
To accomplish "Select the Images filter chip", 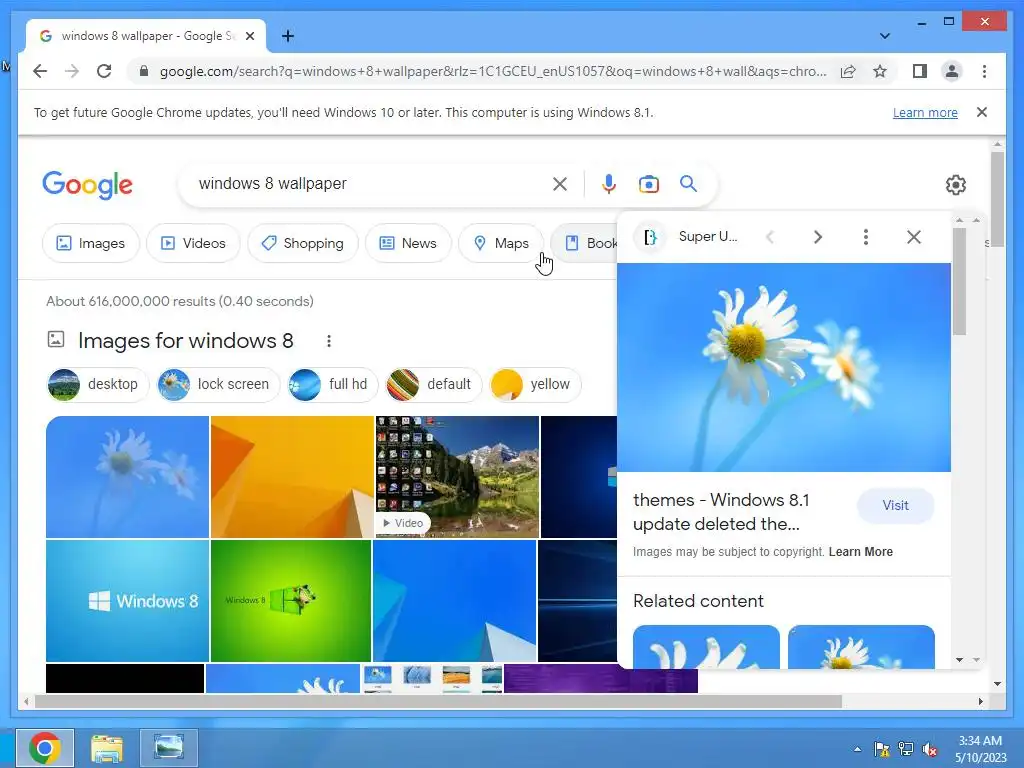I will tap(91, 243).
